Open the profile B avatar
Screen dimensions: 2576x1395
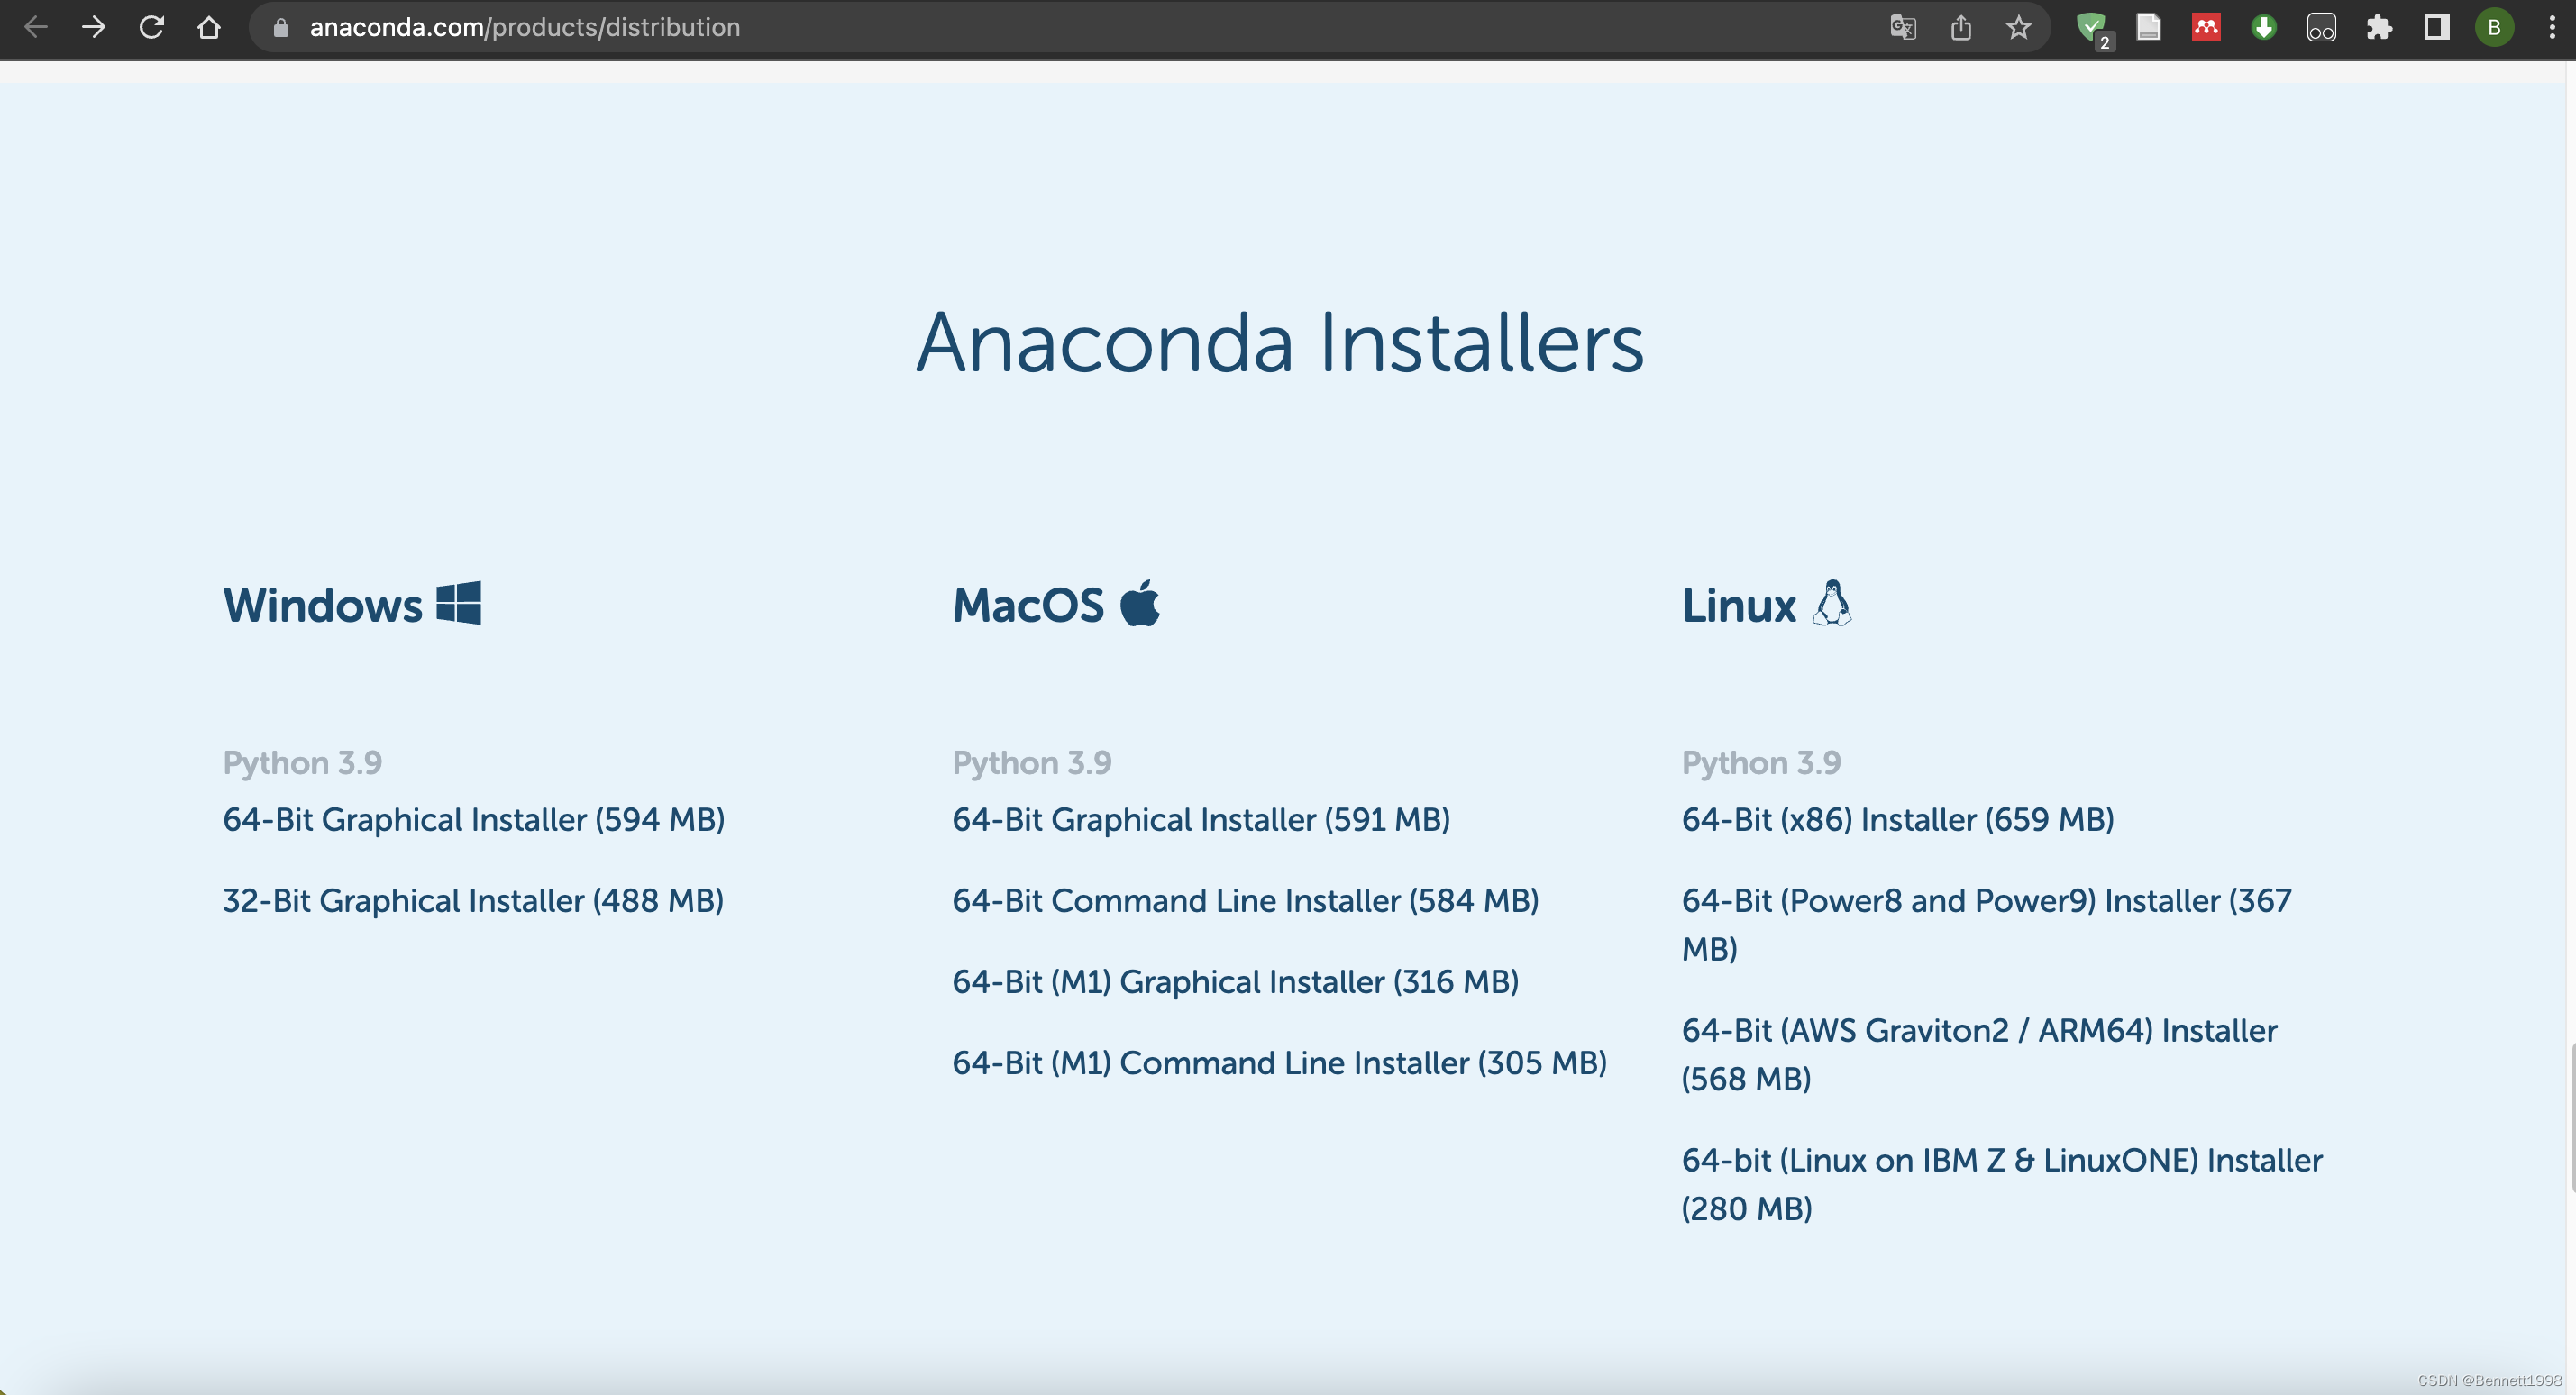(2494, 27)
